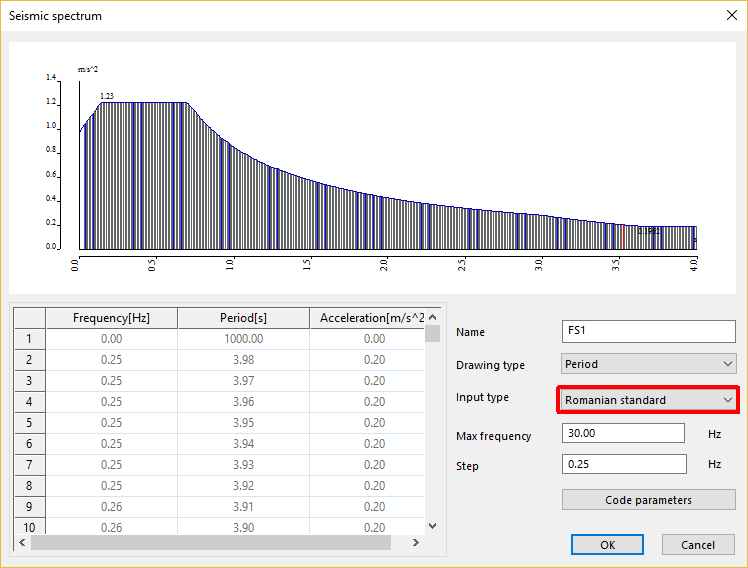Select row header 7

pos(30,465)
